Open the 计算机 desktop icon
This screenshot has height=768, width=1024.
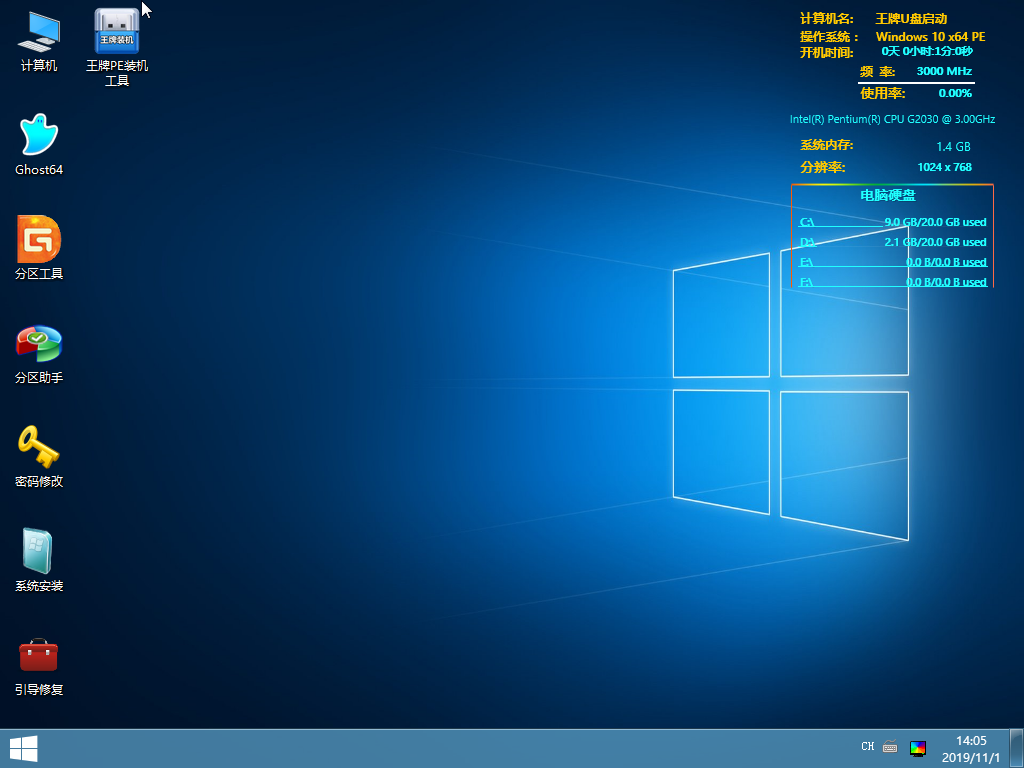click(x=39, y=41)
